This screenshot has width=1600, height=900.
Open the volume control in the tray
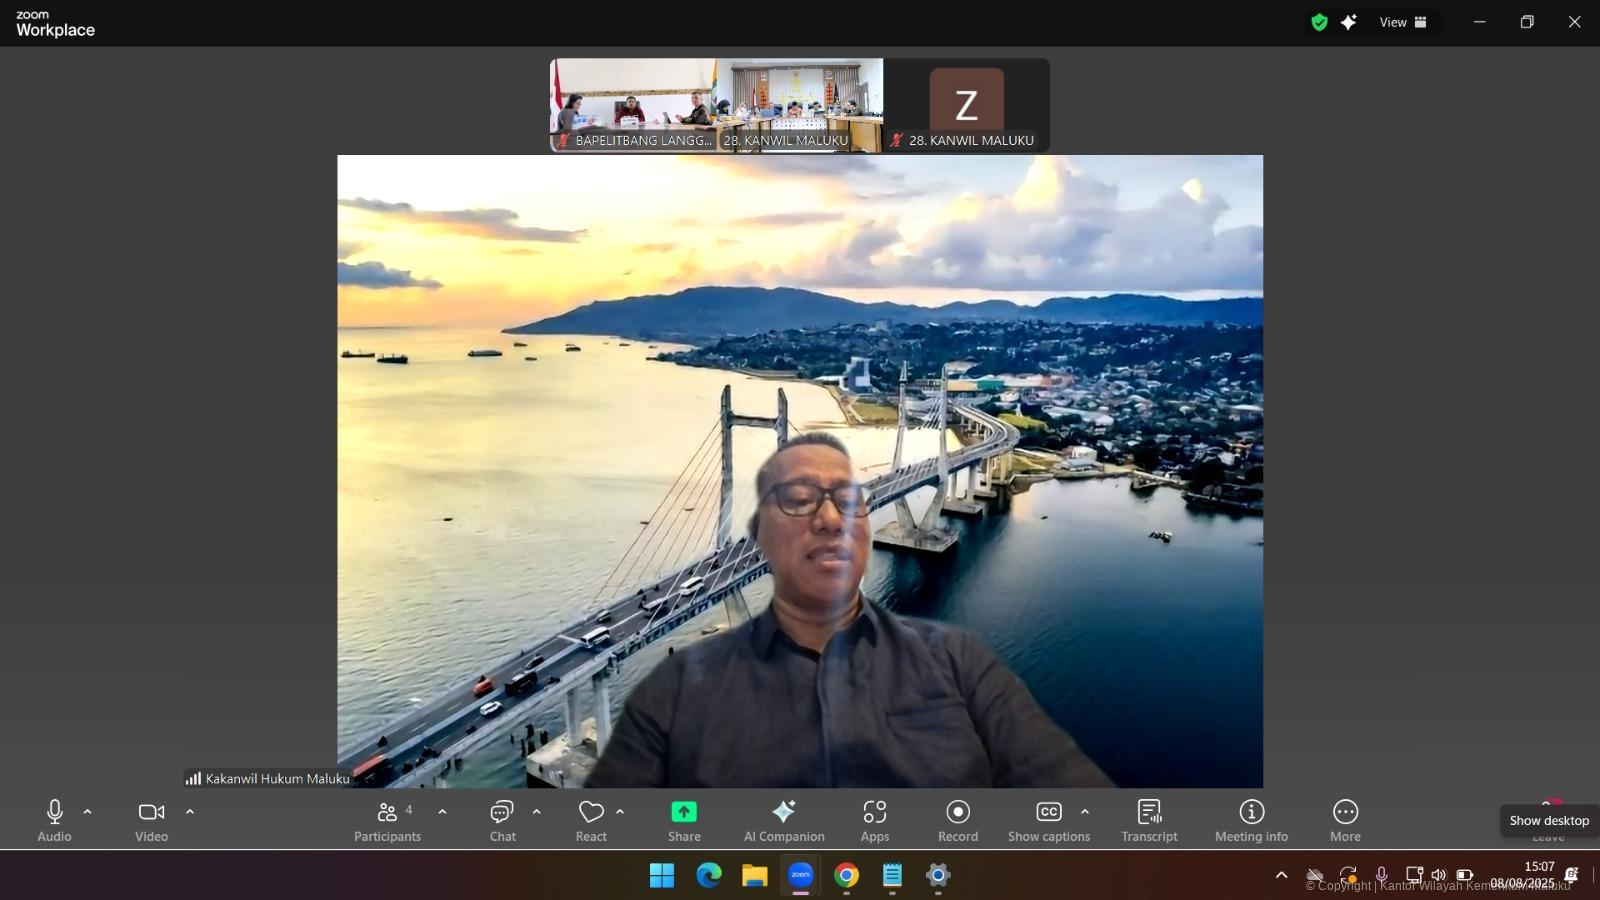coord(1438,875)
